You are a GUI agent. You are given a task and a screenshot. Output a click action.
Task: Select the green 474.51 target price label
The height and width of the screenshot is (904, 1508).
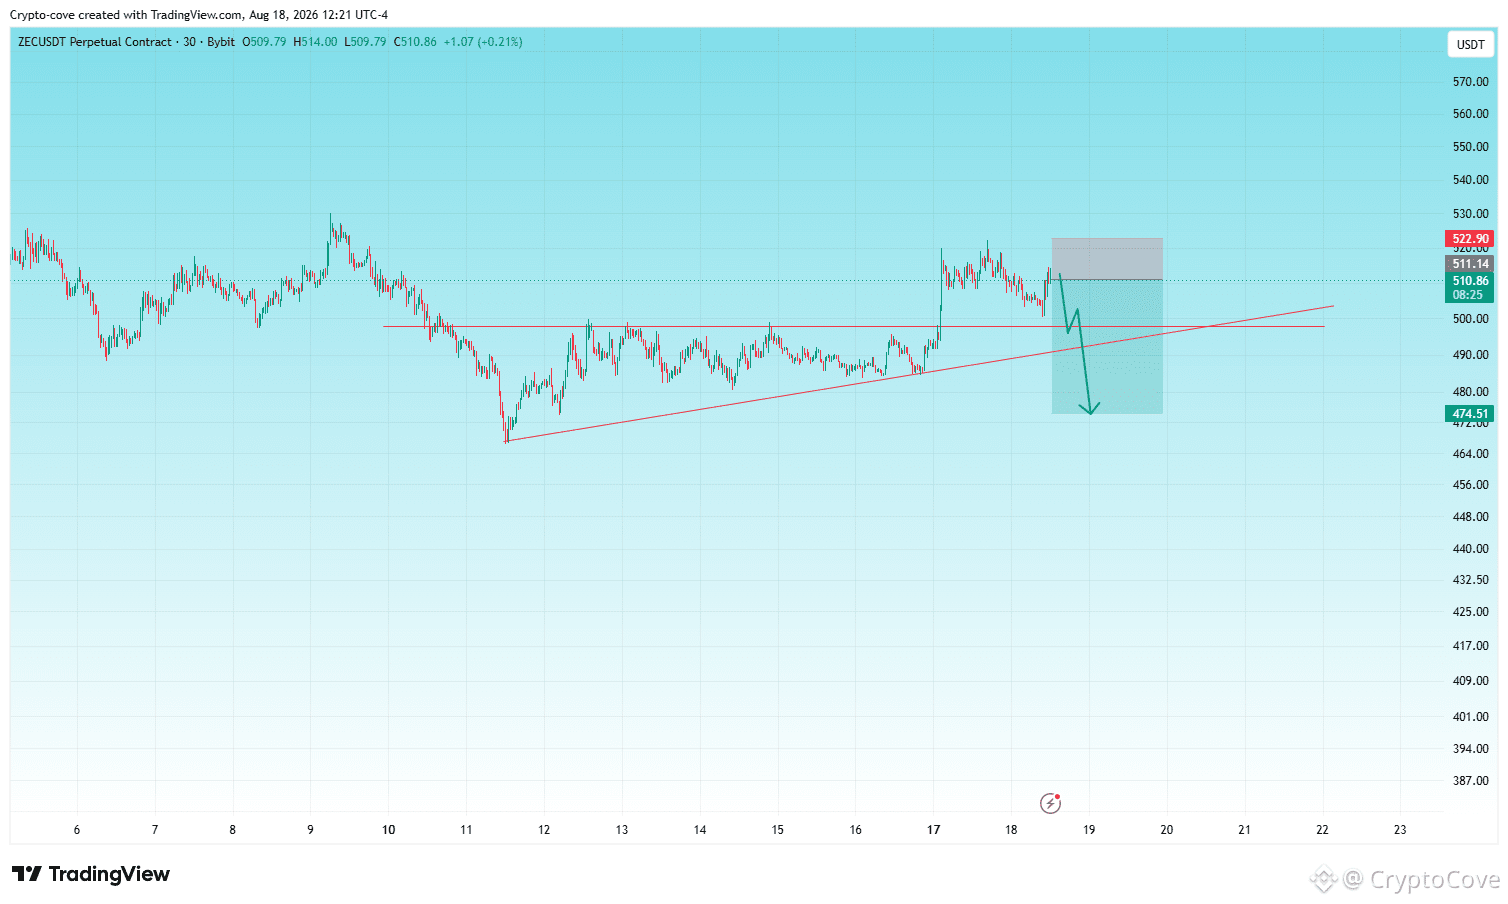pos(1470,414)
